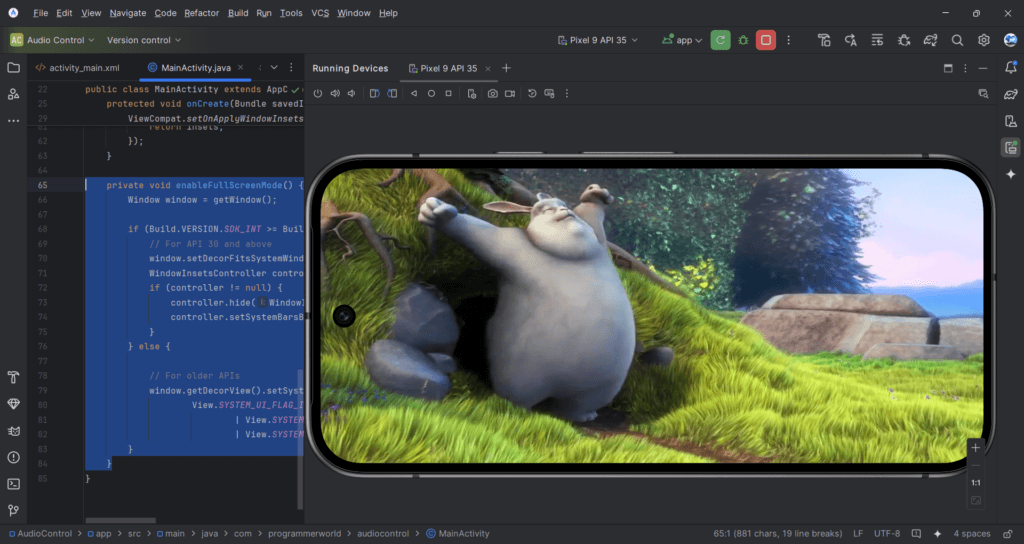Rotate emulator left

(374, 93)
